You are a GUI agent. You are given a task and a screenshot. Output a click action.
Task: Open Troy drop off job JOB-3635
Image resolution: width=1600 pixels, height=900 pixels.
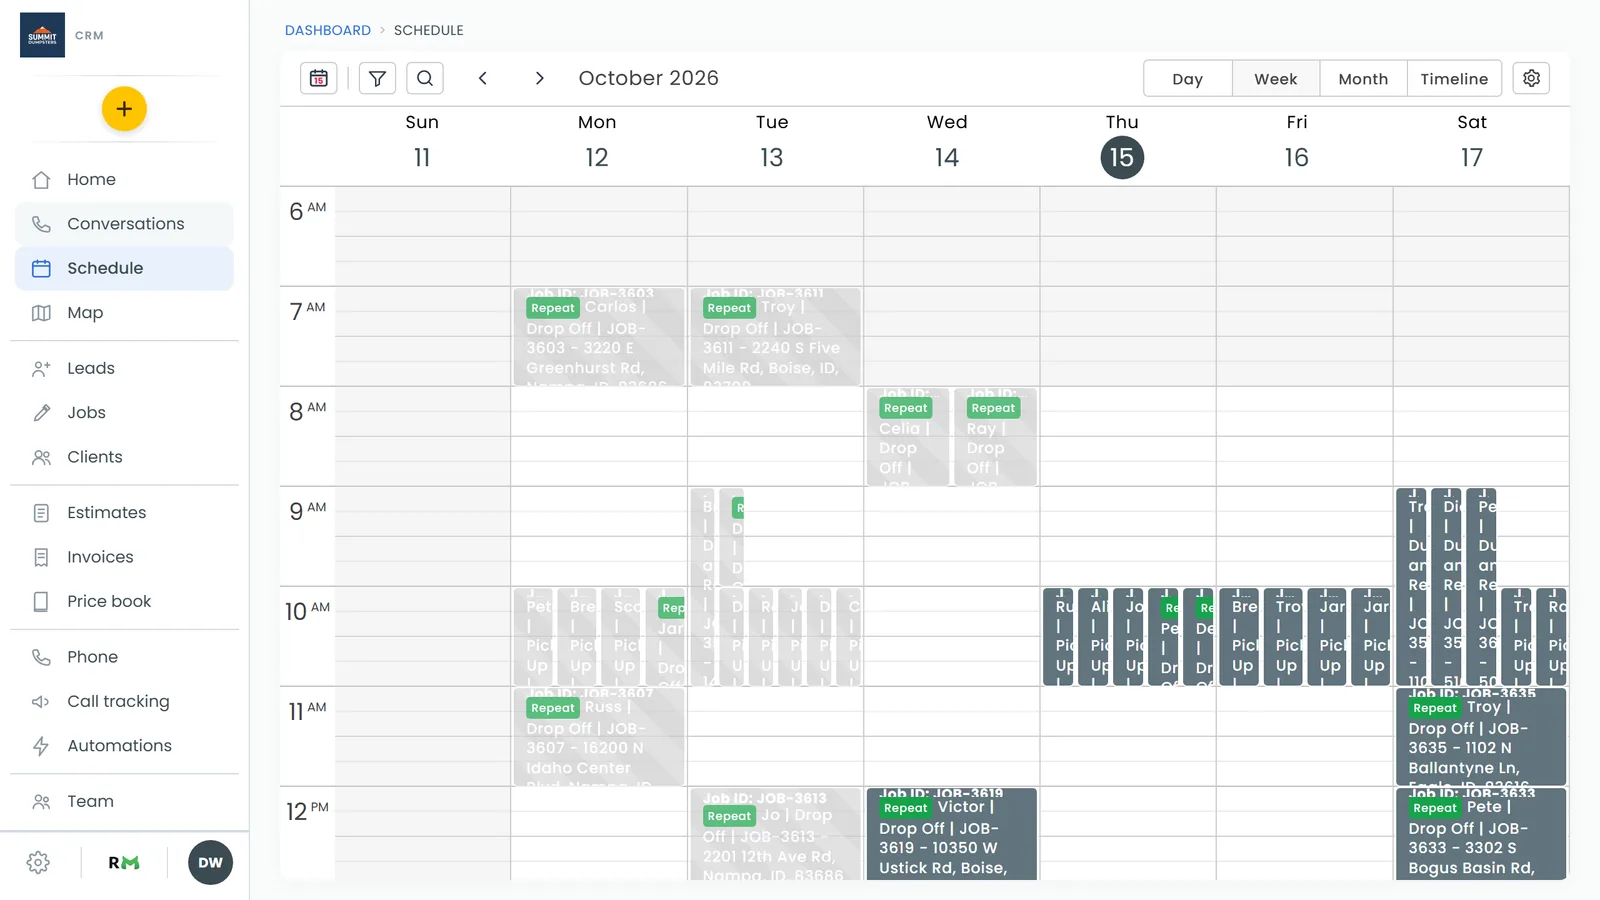click(x=1481, y=737)
